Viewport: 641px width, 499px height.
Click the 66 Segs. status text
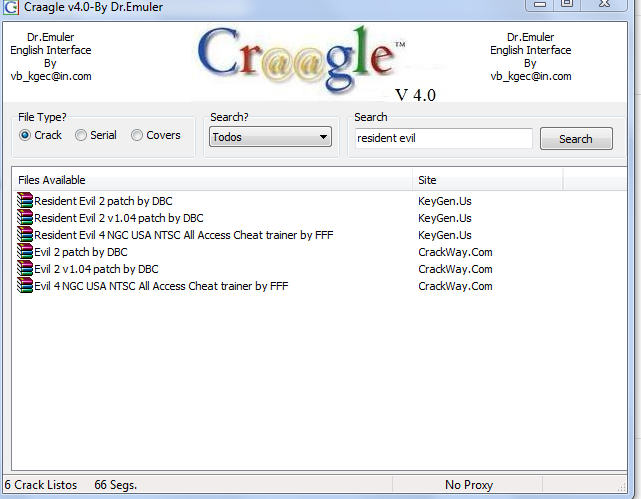click(115, 485)
